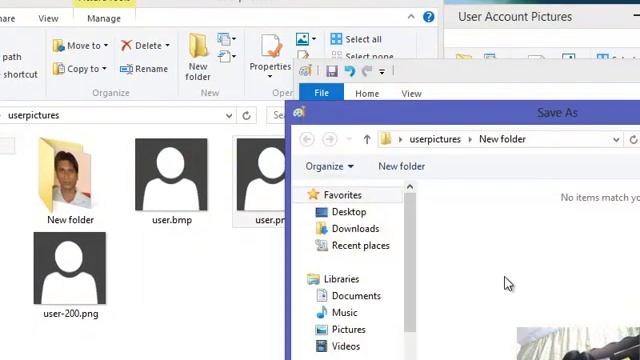
Task: Select Libraries in Save As navigation pane
Action: pos(333,279)
